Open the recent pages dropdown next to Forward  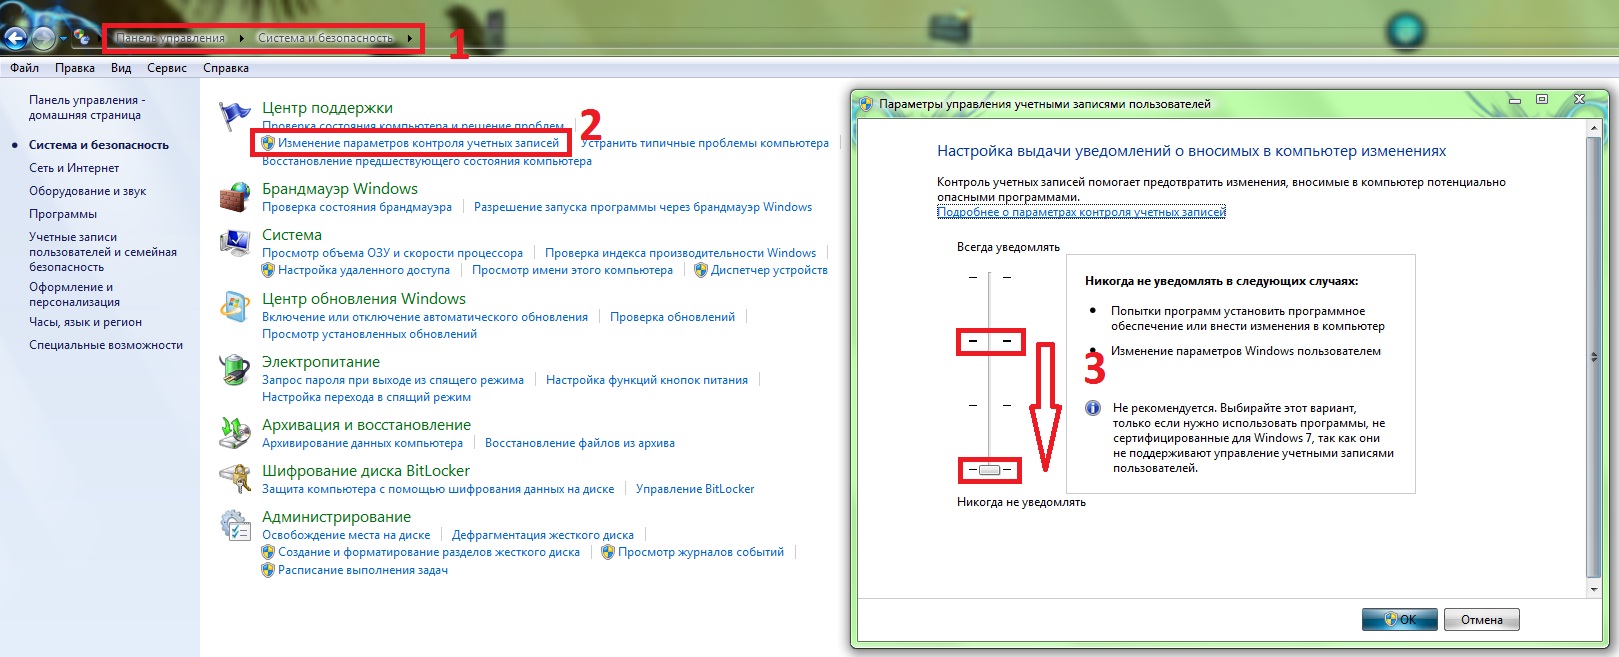coord(63,39)
